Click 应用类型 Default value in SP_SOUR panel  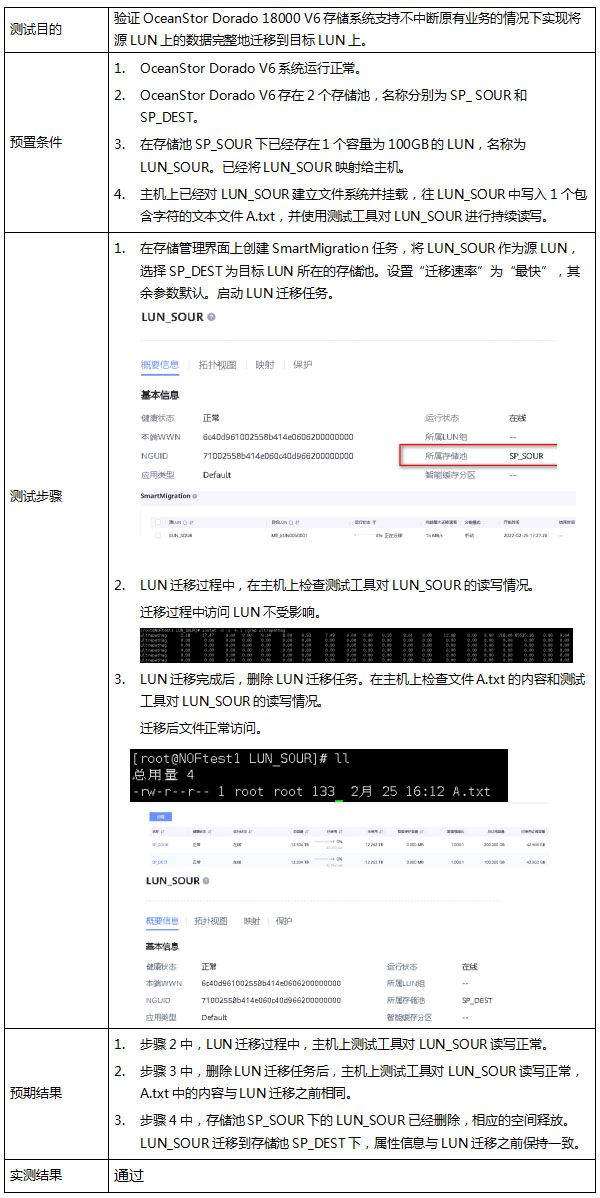click(217, 474)
